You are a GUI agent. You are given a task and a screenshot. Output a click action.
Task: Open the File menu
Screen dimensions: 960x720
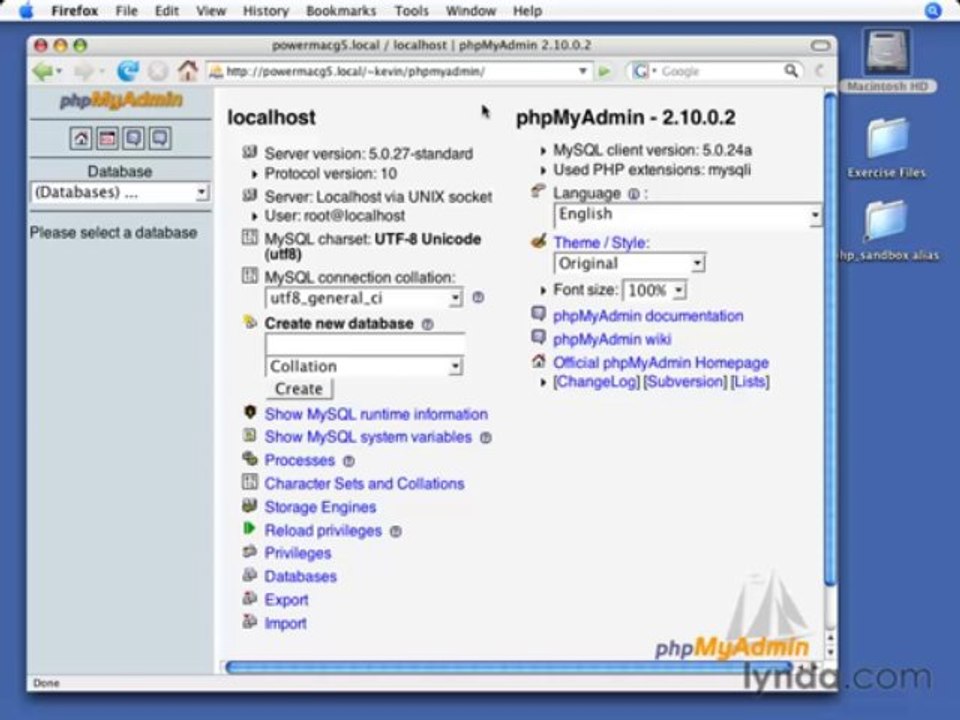pyautogui.click(x=126, y=10)
